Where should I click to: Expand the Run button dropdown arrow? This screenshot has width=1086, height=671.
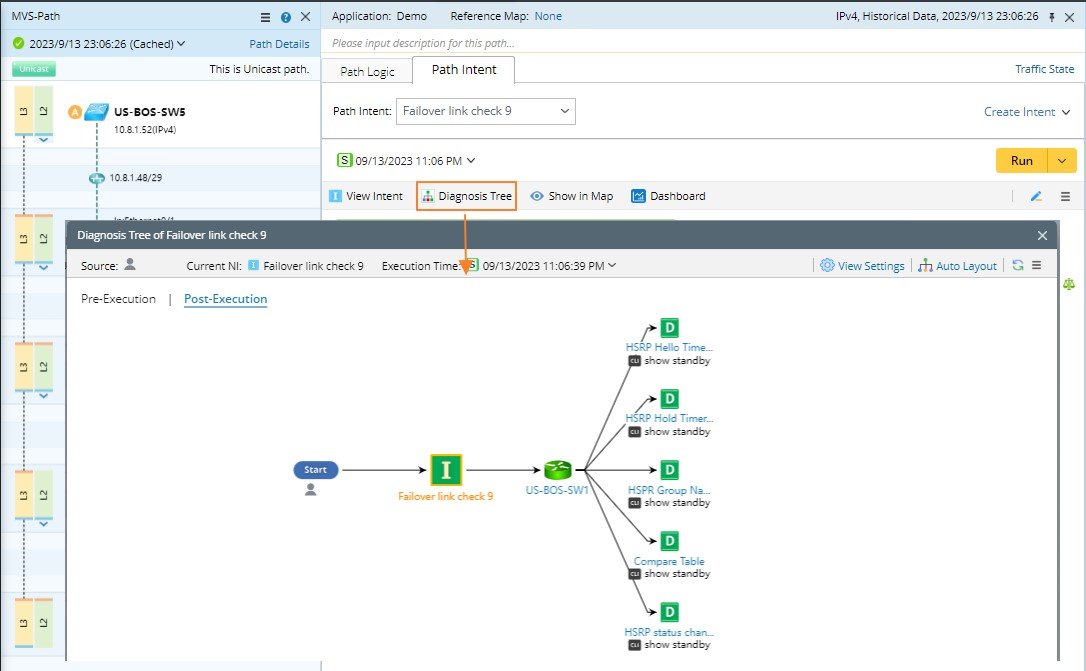point(1062,160)
